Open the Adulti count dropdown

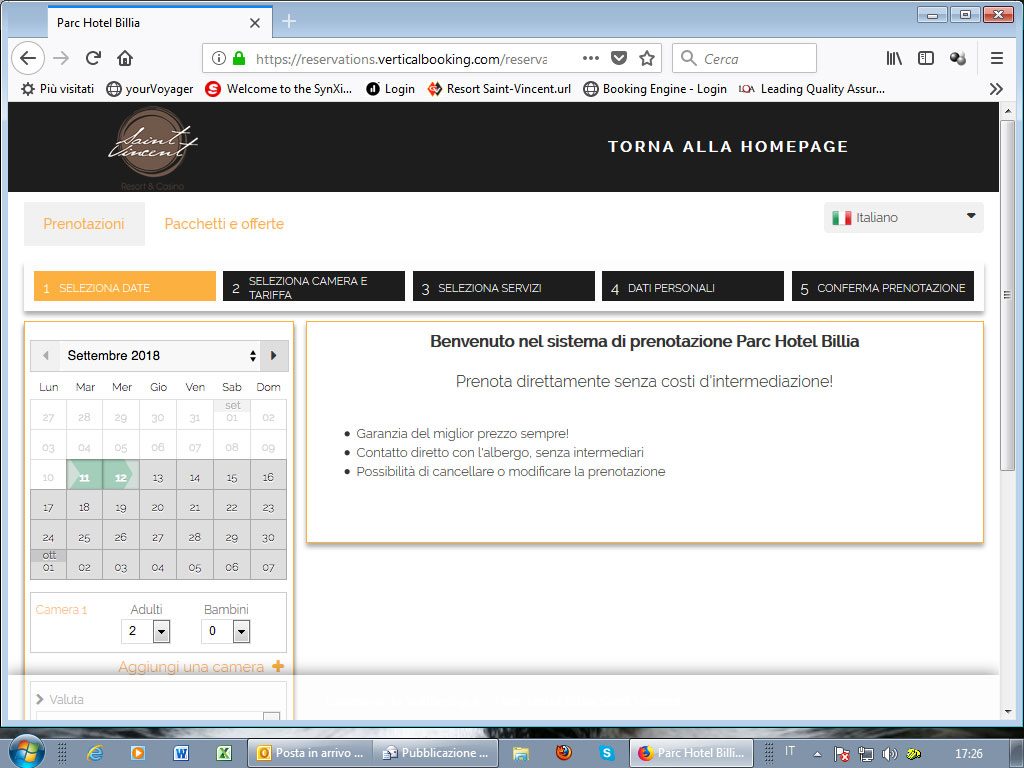click(x=146, y=631)
